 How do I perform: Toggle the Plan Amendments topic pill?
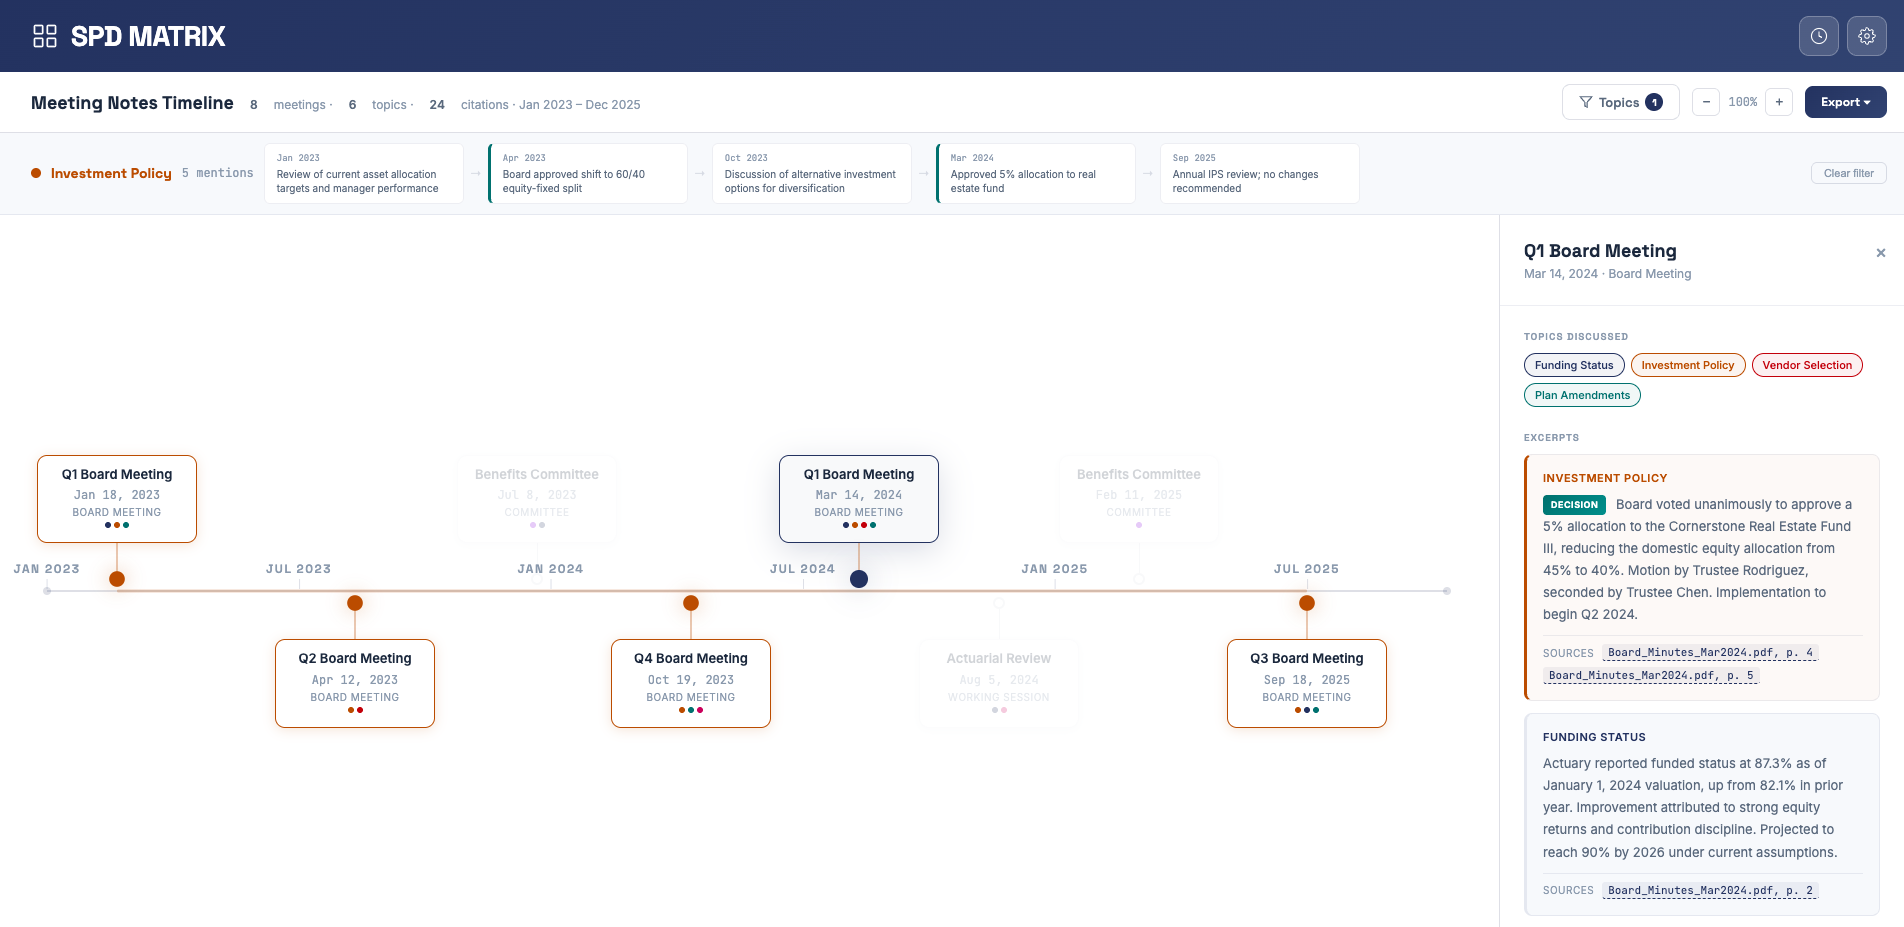[1582, 395]
